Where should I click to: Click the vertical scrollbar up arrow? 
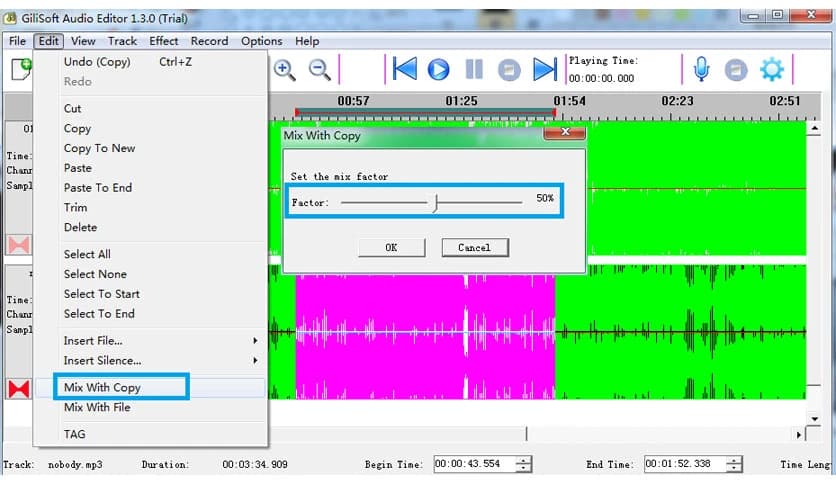click(814, 128)
